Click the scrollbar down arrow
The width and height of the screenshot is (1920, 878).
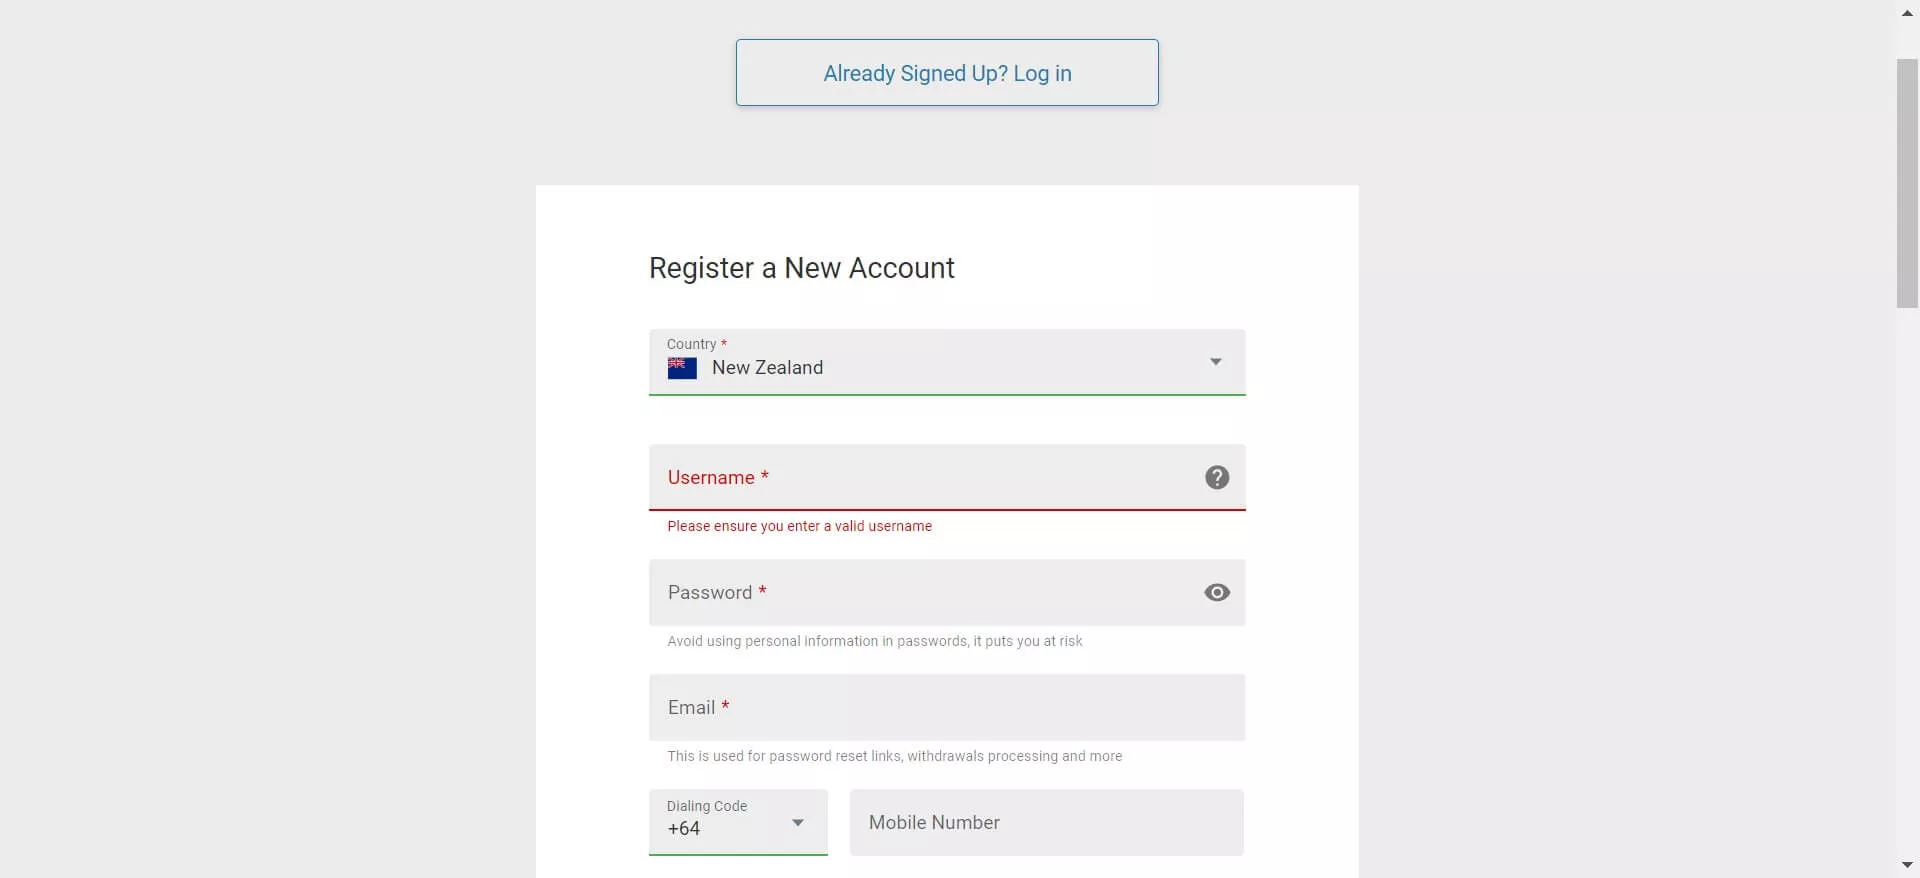(1907, 865)
